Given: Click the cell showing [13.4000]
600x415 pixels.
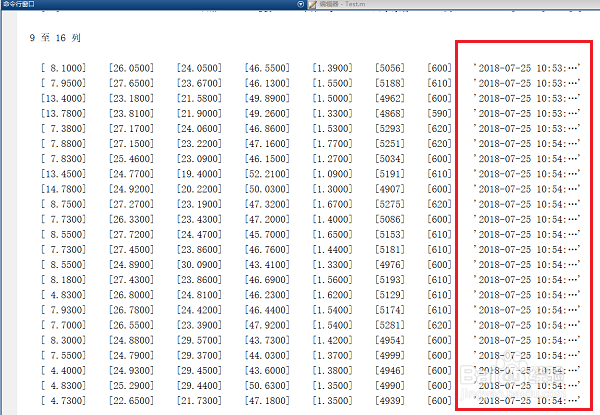Looking at the screenshot, I should coord(64,98).
